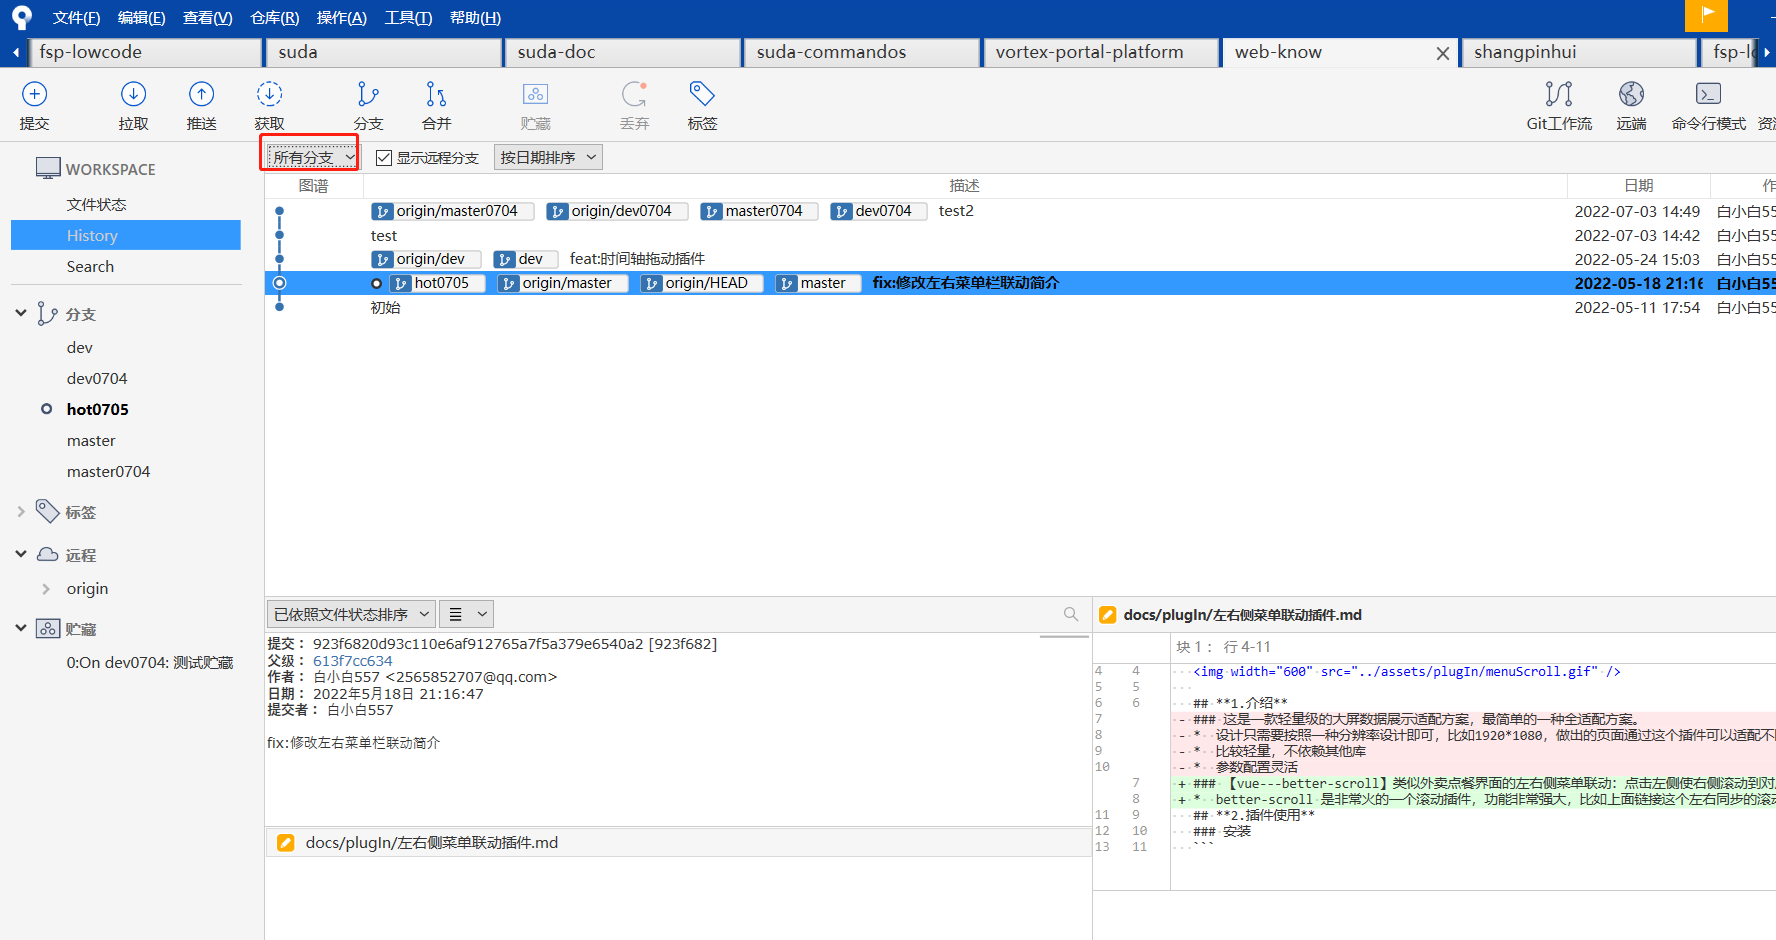Viewport: 1776px width, 940px height.
Task: Close the web-know repository tab
Action: pyautogui.click(x=1442, y=53)
